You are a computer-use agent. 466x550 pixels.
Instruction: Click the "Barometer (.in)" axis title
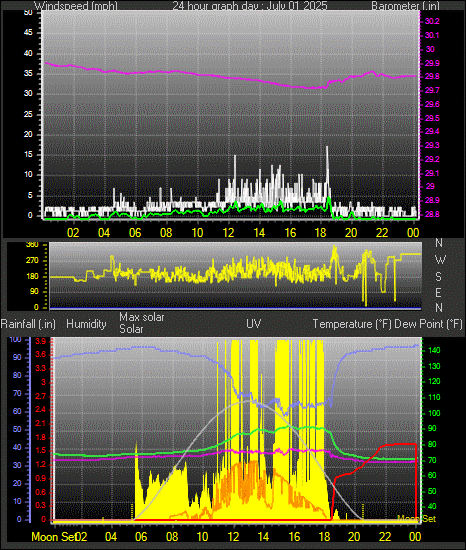405,6
